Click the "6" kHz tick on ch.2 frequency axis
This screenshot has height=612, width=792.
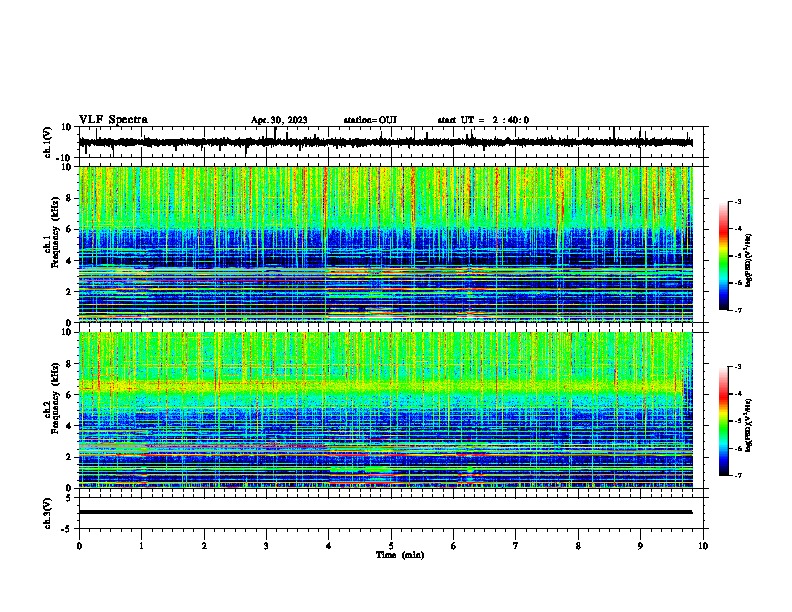tap(70, 394)
